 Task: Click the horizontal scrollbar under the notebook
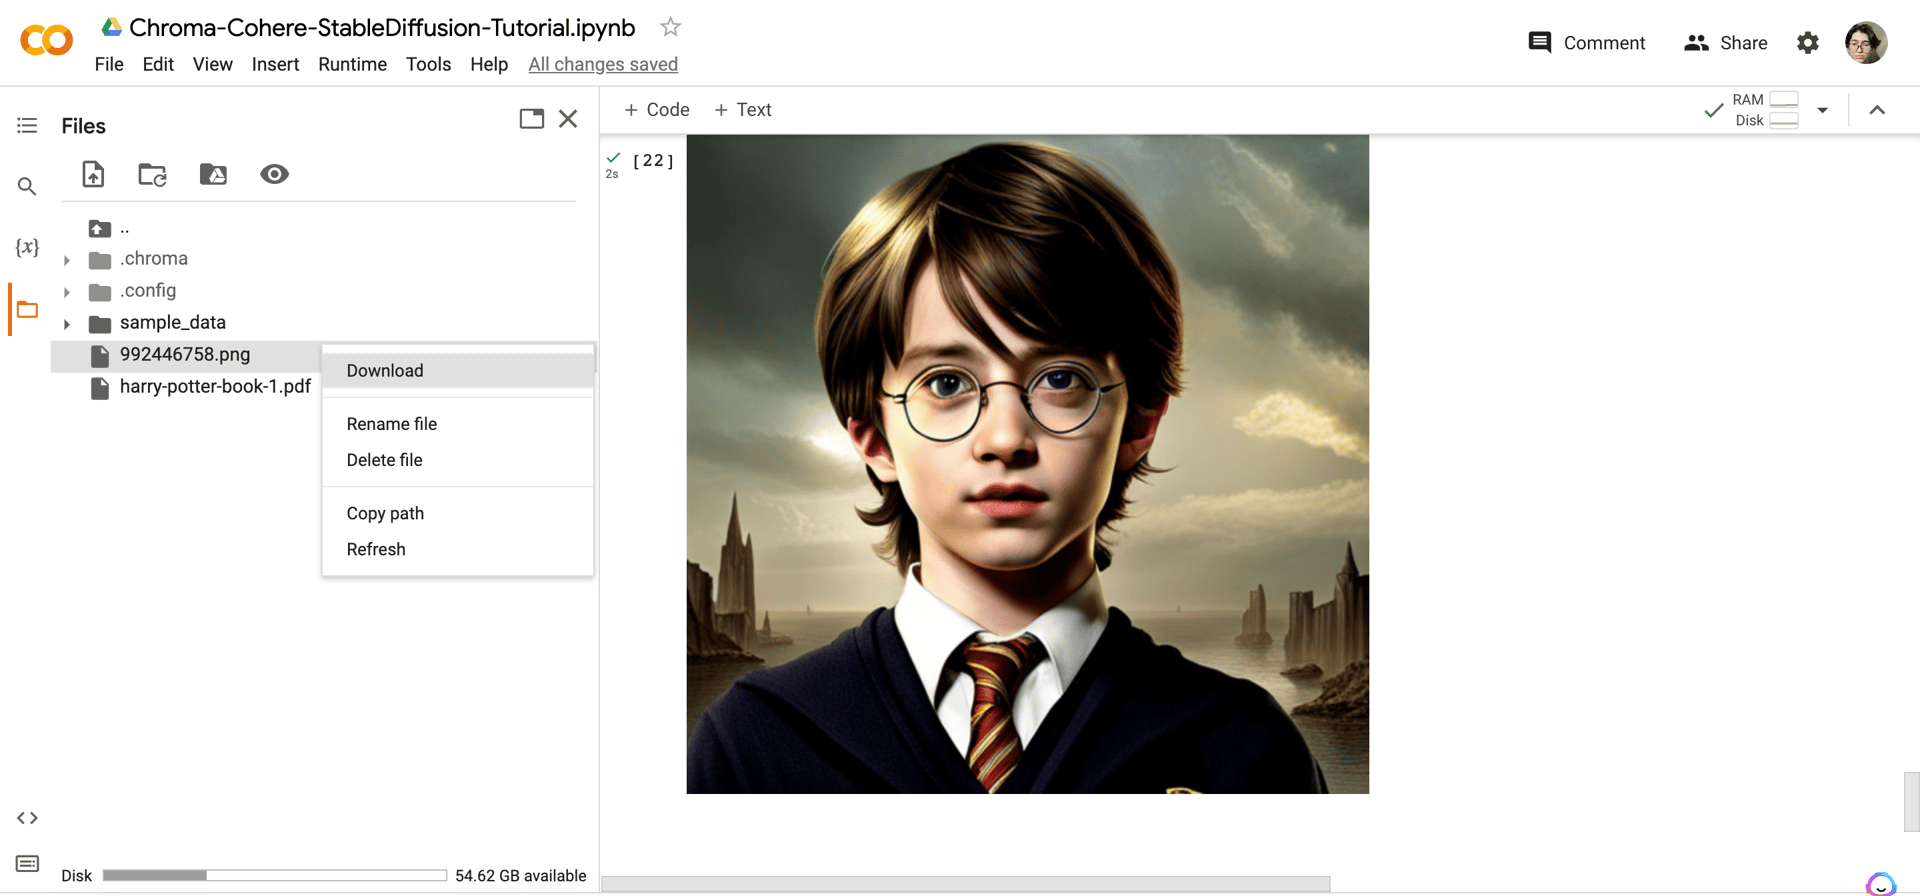coord(966,884)
